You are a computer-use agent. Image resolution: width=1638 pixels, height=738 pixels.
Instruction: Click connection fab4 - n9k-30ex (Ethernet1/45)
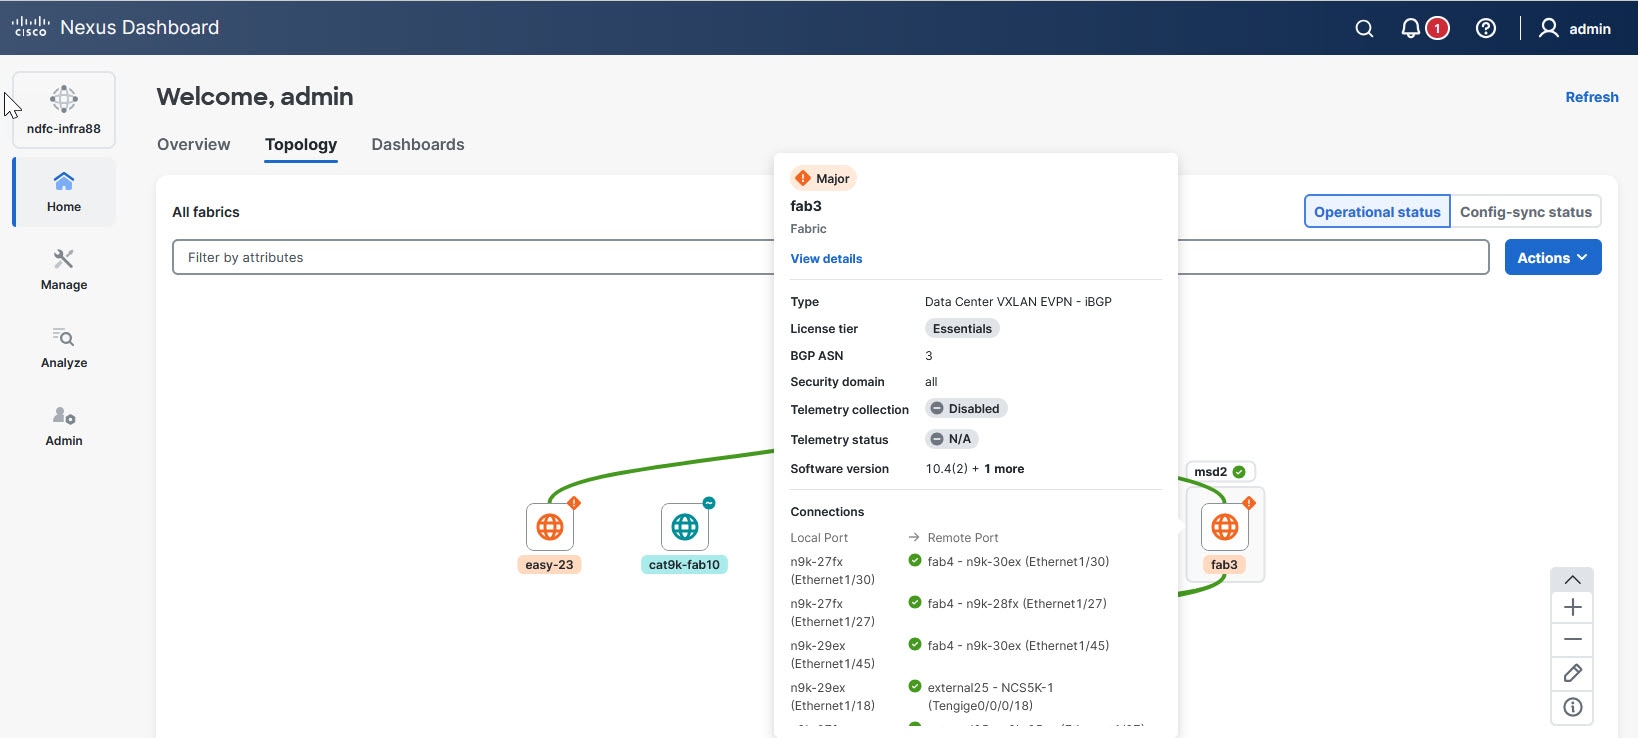(1018, 646)
